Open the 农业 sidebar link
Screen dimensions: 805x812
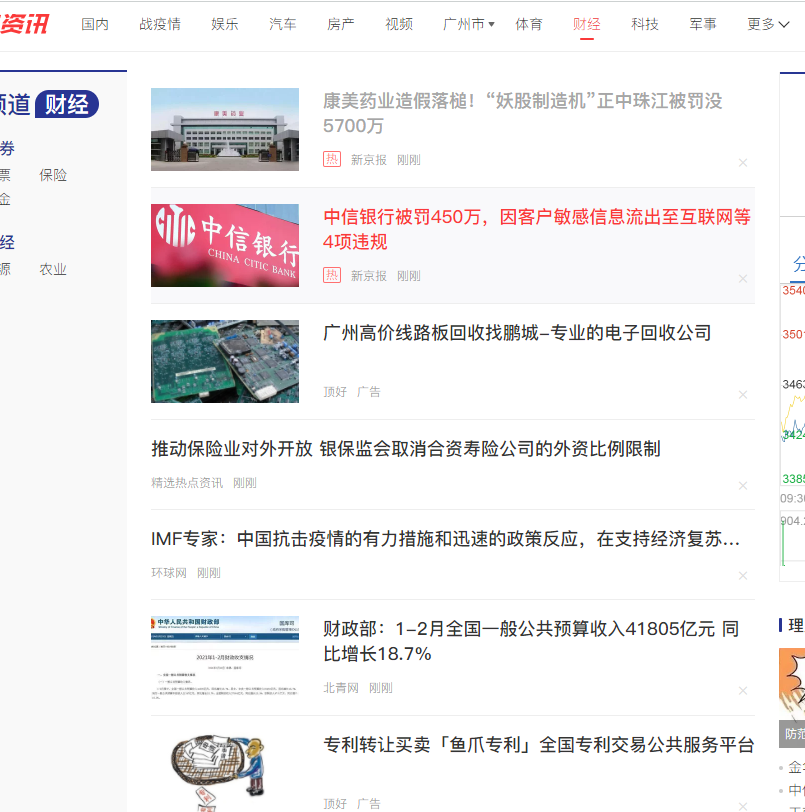click(x=53, y=269)
